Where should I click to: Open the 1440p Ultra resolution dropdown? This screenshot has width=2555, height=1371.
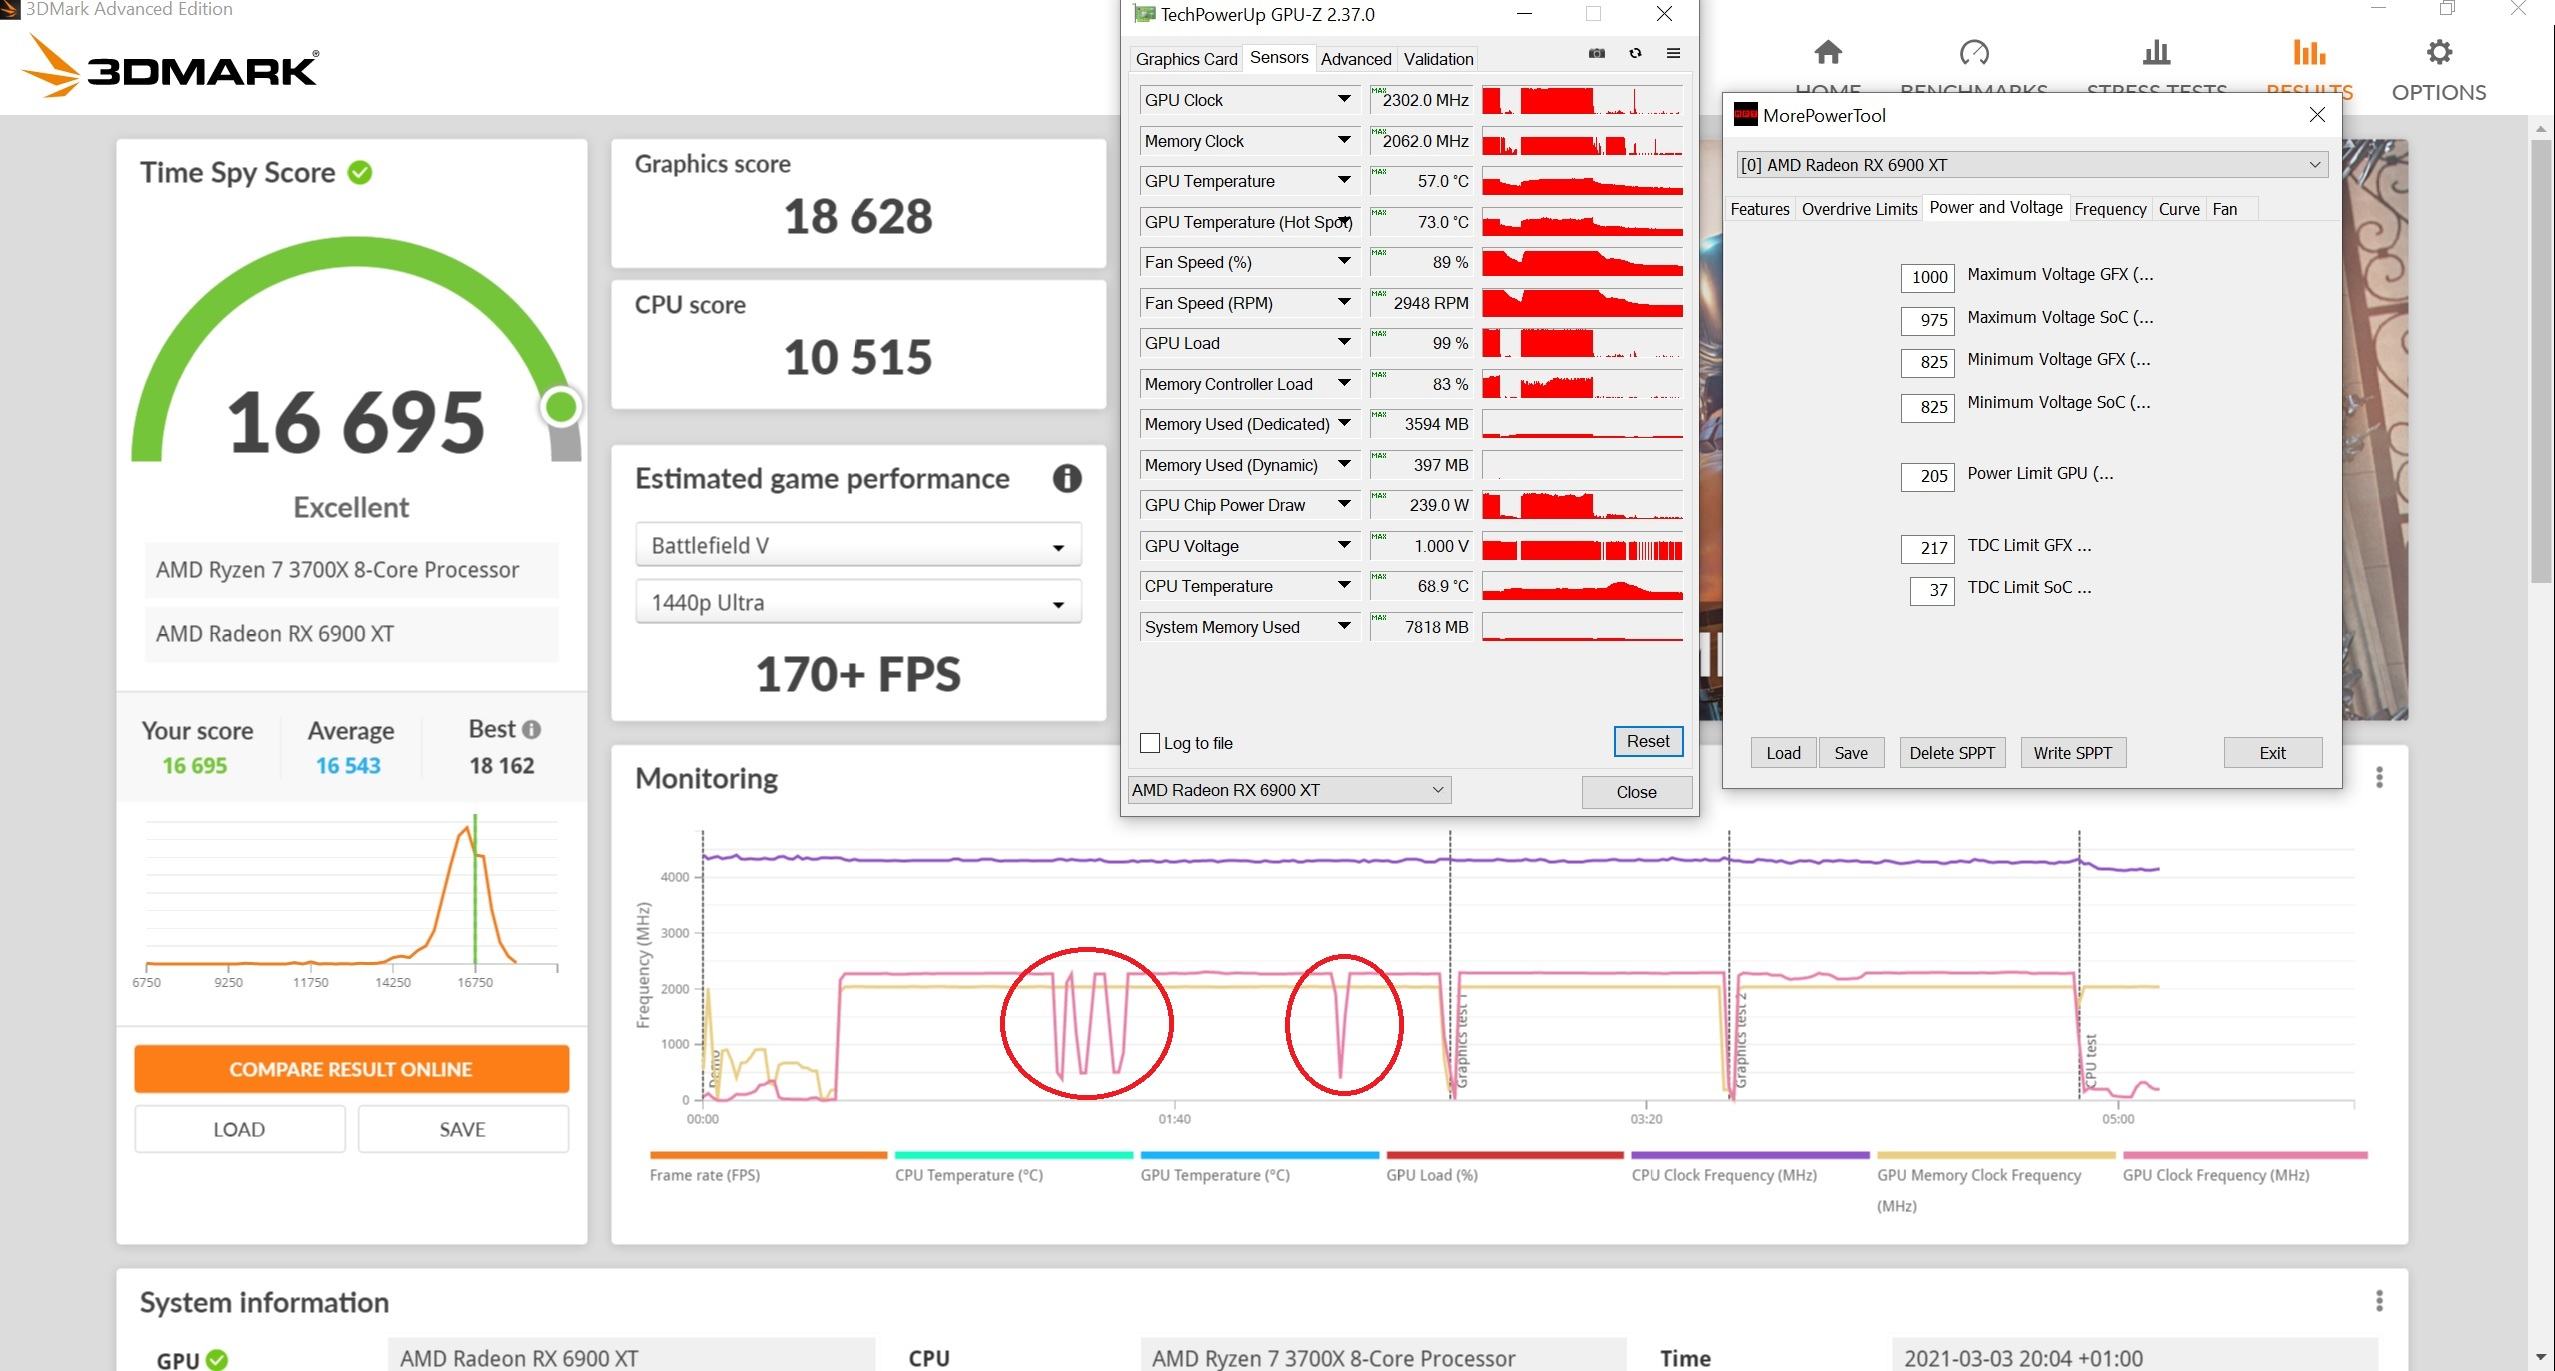[x=858, y=603]
